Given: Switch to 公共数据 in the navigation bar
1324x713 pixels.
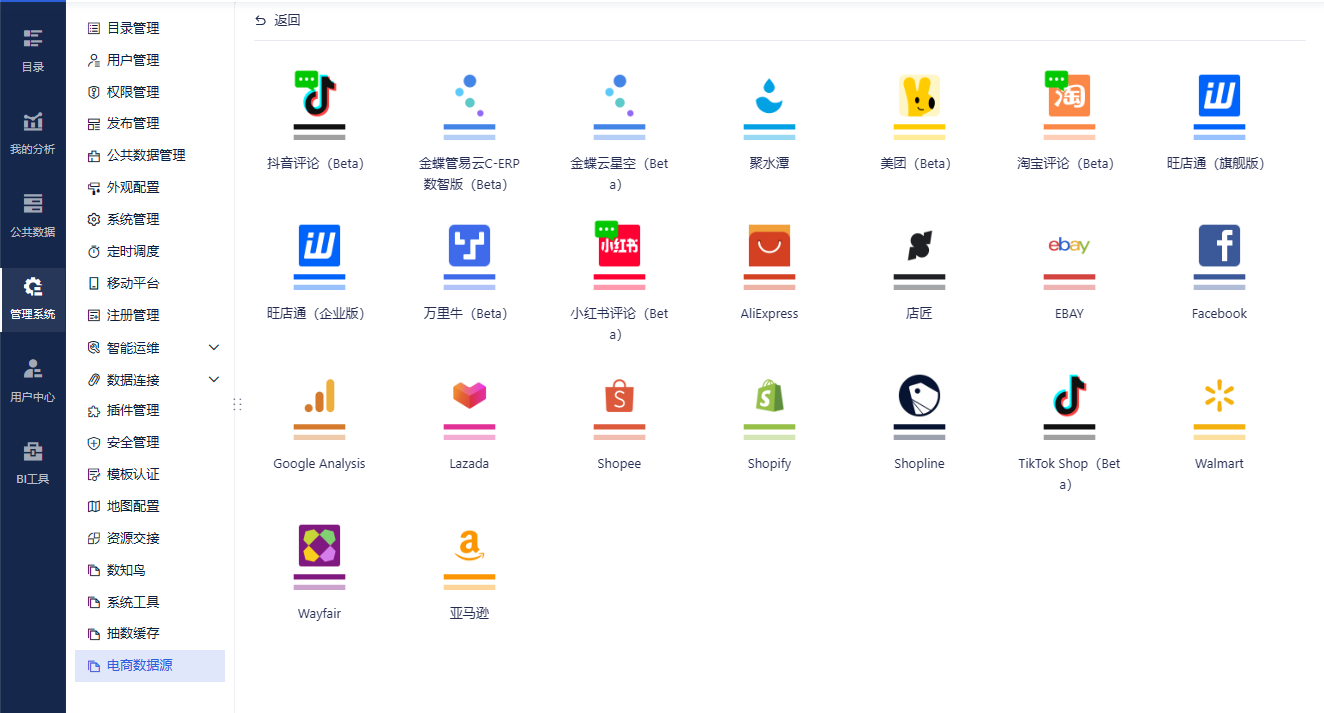Looking at the screenshot, I should 33,215.
